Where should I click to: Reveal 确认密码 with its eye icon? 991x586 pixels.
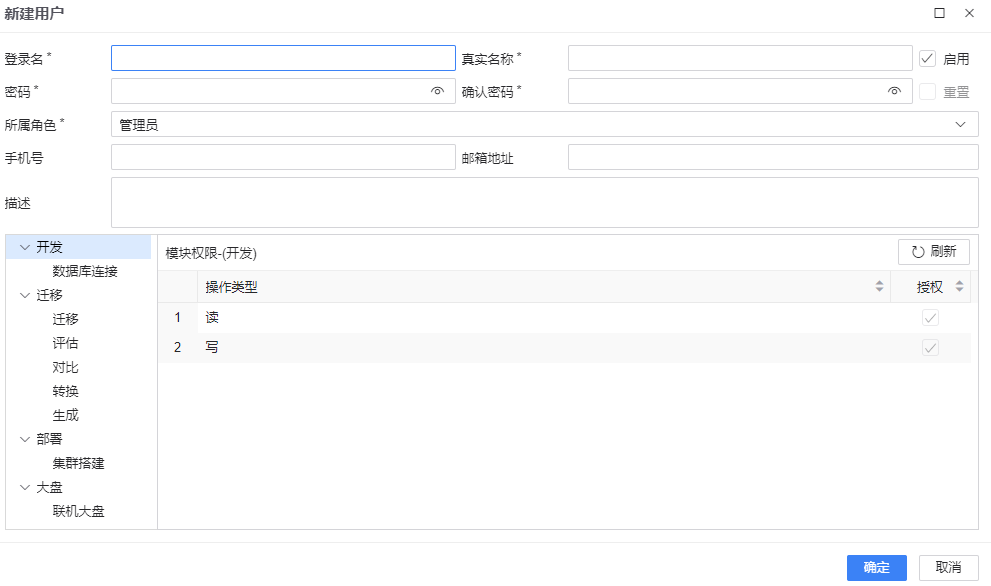[894, 91]
